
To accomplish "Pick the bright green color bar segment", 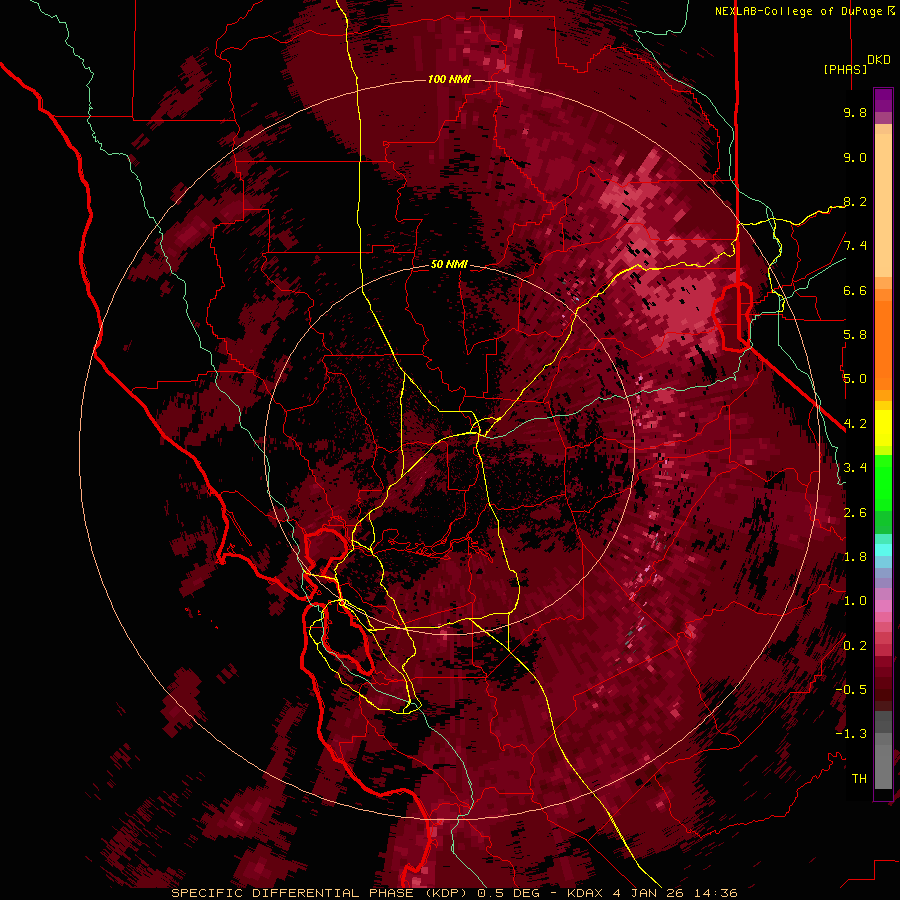I will [883, 483].
